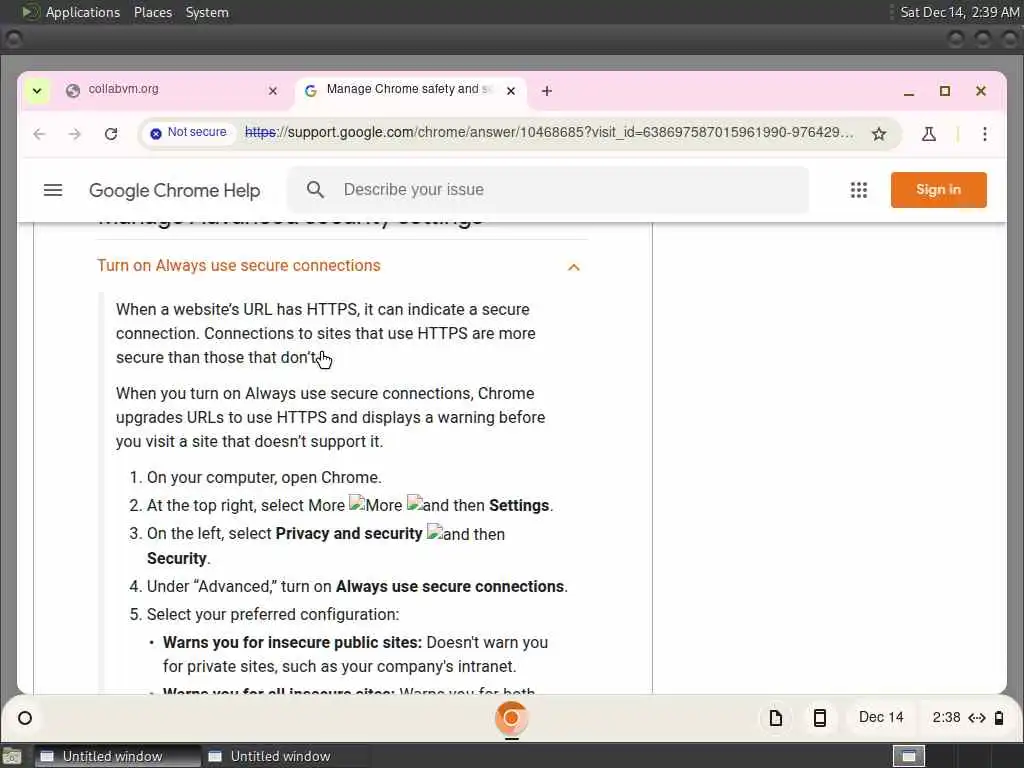Image resolution: width=1024 pixels, height=768 pixels.
Task: Click 'On your computer, open Chrome.' step
Action: (x=264, y=477)
